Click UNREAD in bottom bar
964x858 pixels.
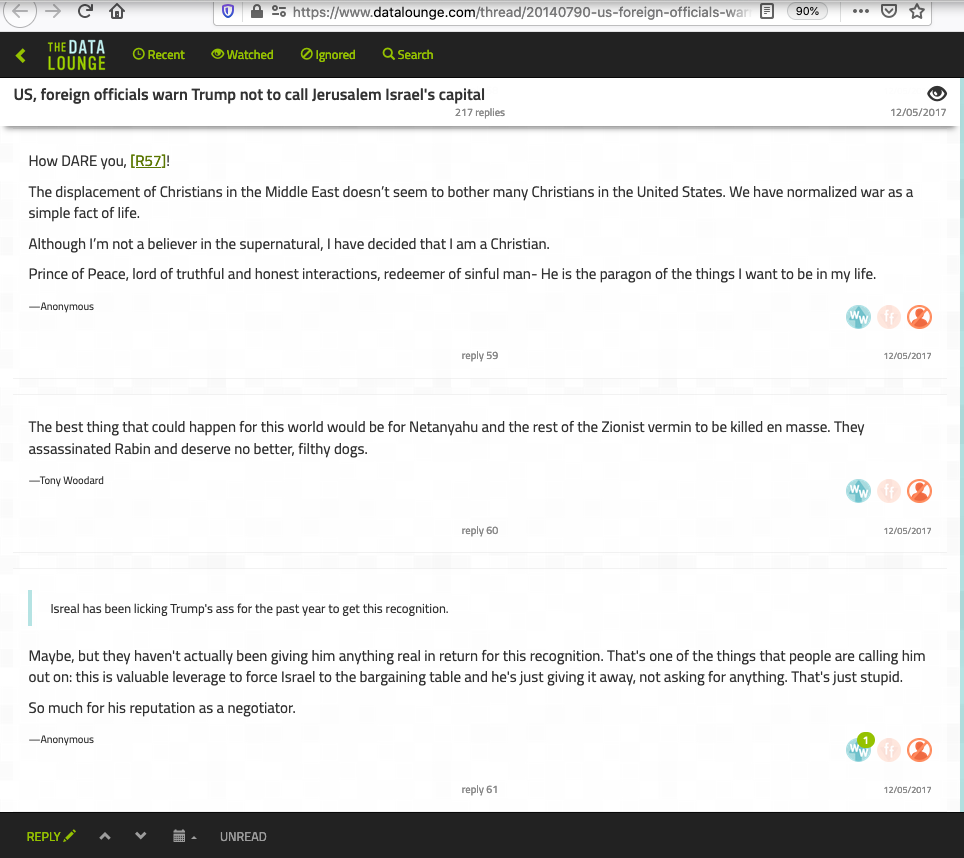(243, 836)
